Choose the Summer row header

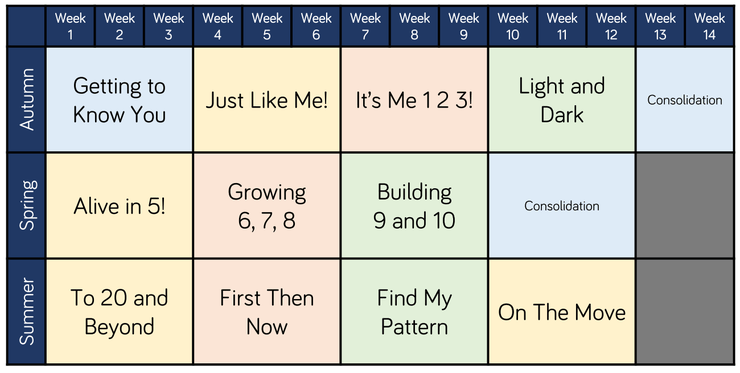26,312
